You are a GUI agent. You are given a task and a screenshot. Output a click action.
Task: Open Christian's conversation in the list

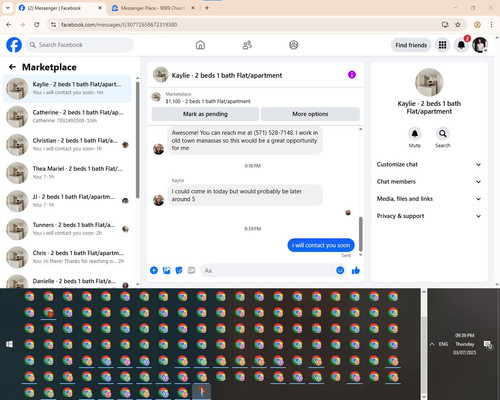coord(67,144)
